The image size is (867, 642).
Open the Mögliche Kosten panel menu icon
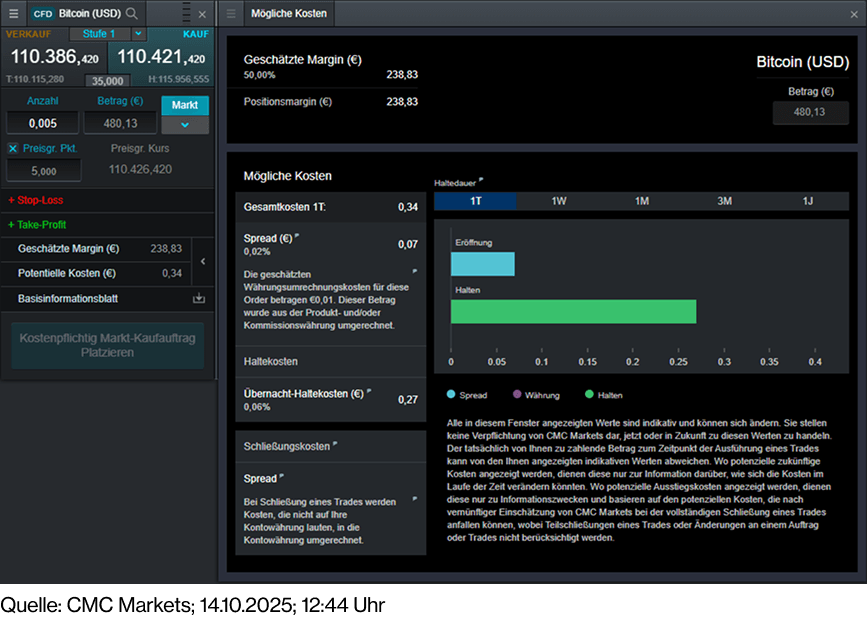[x=231, y=14]
